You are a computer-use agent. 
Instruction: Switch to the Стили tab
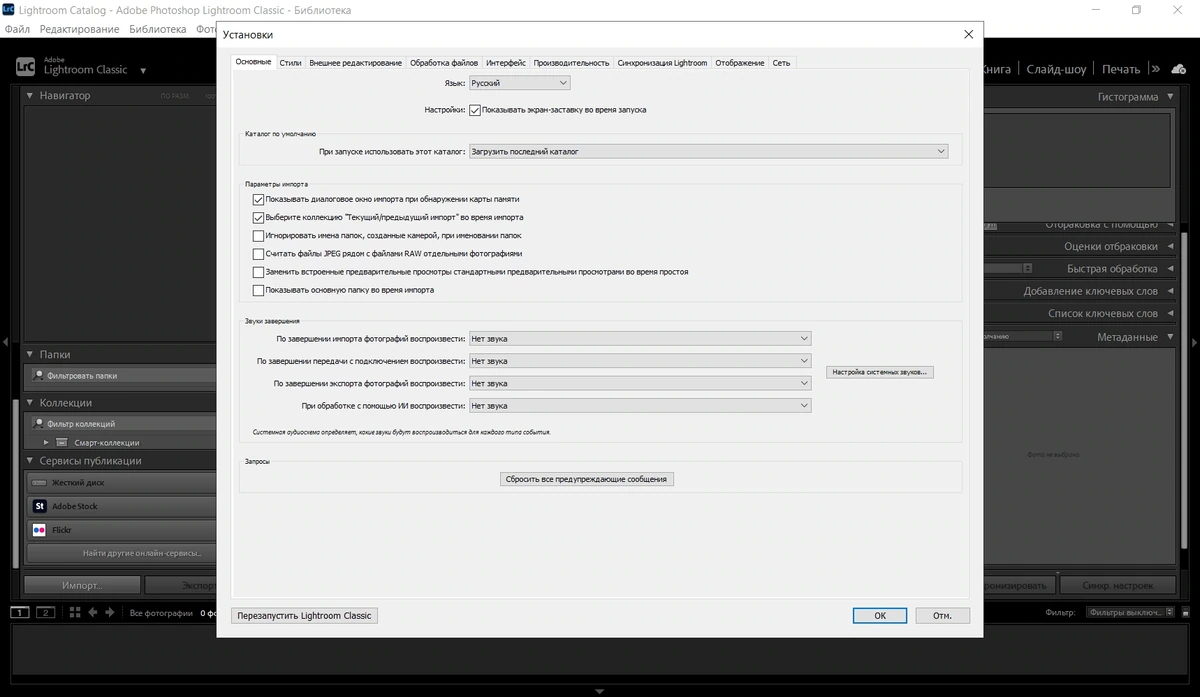coord(290,62)
